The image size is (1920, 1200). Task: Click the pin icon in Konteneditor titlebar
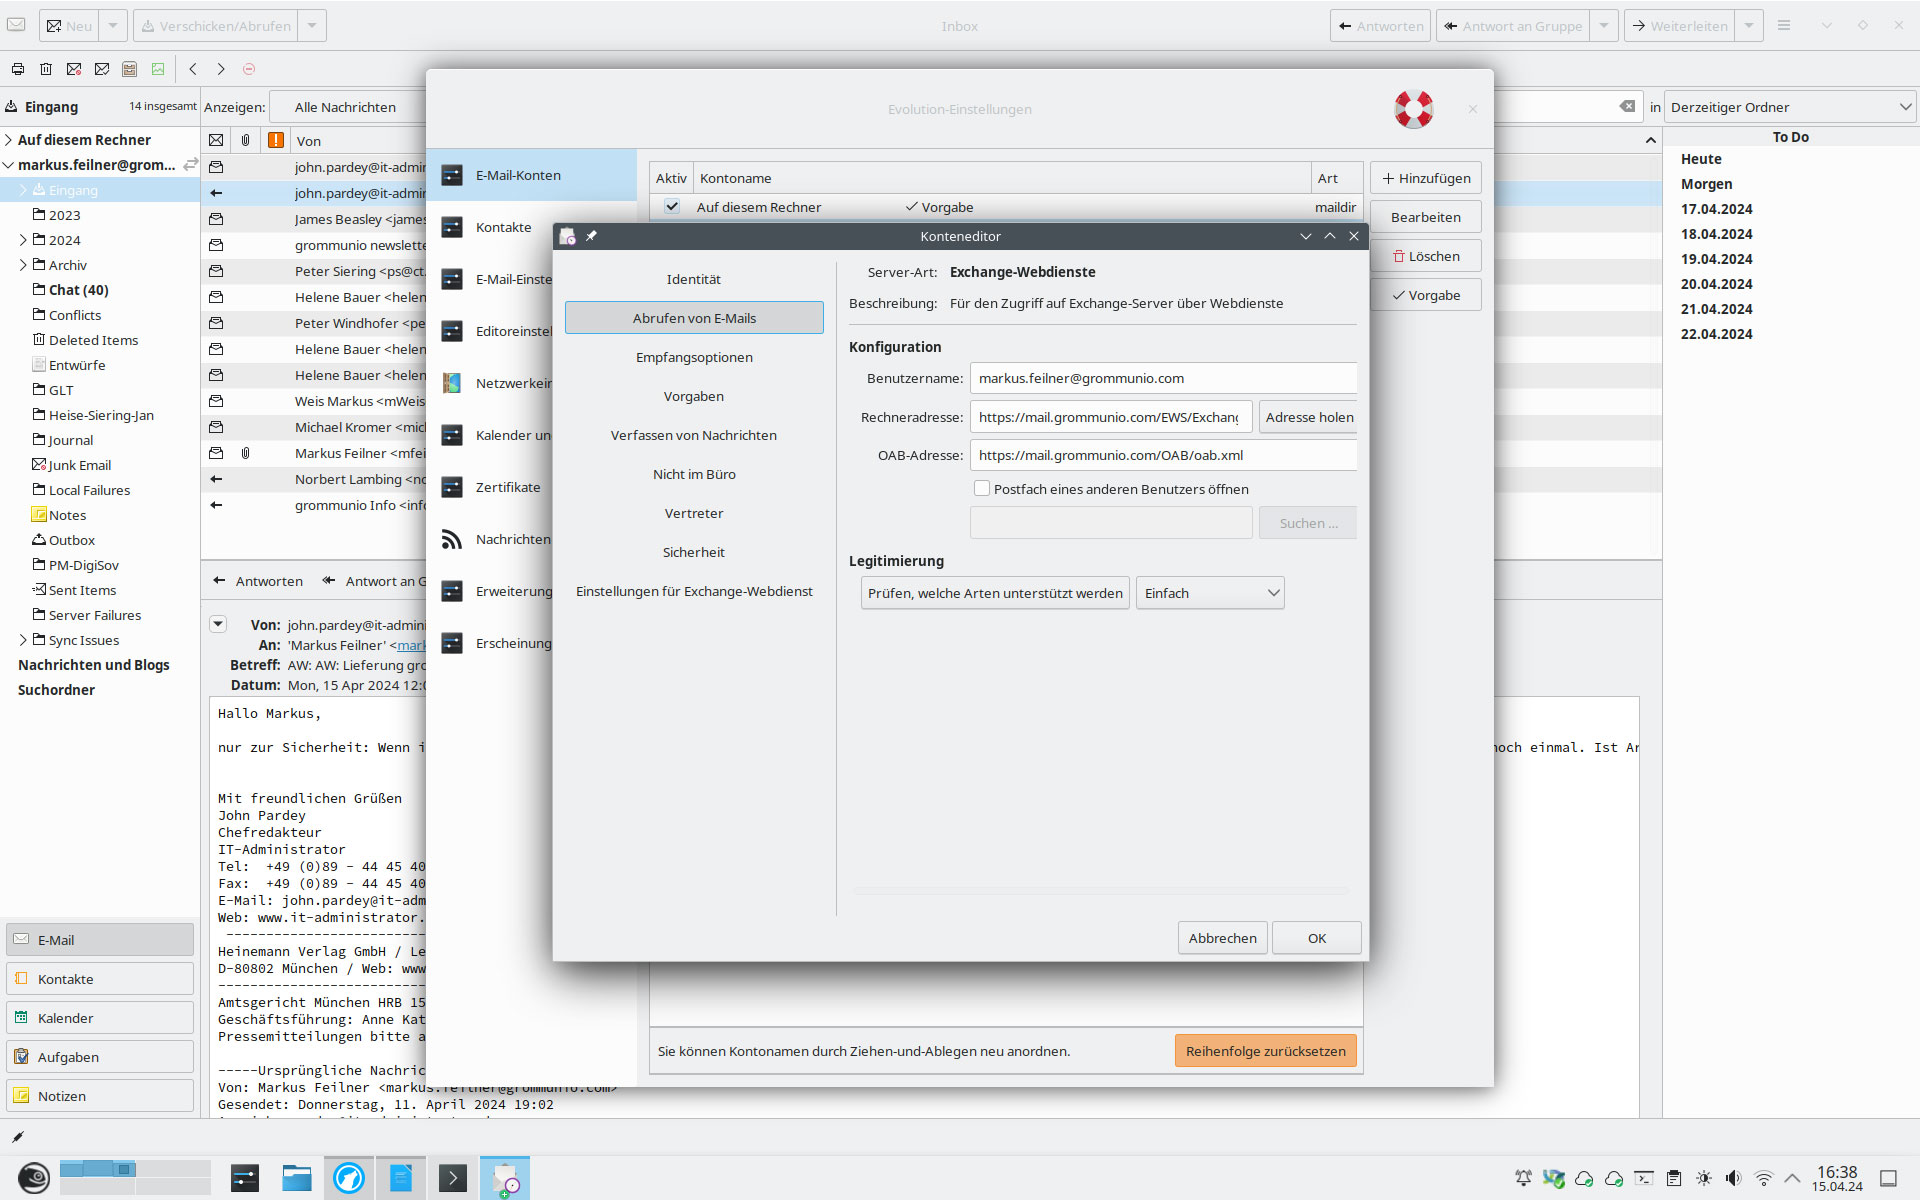[591, 236]
